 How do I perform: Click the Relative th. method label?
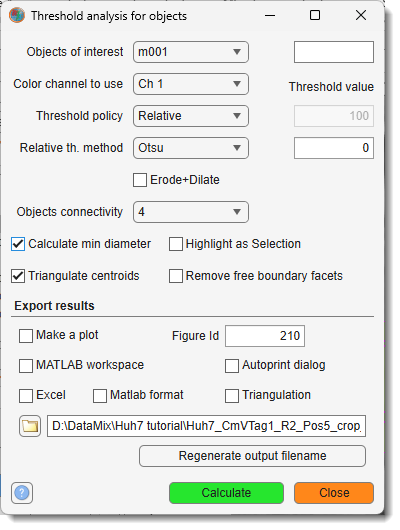point(71,148)
